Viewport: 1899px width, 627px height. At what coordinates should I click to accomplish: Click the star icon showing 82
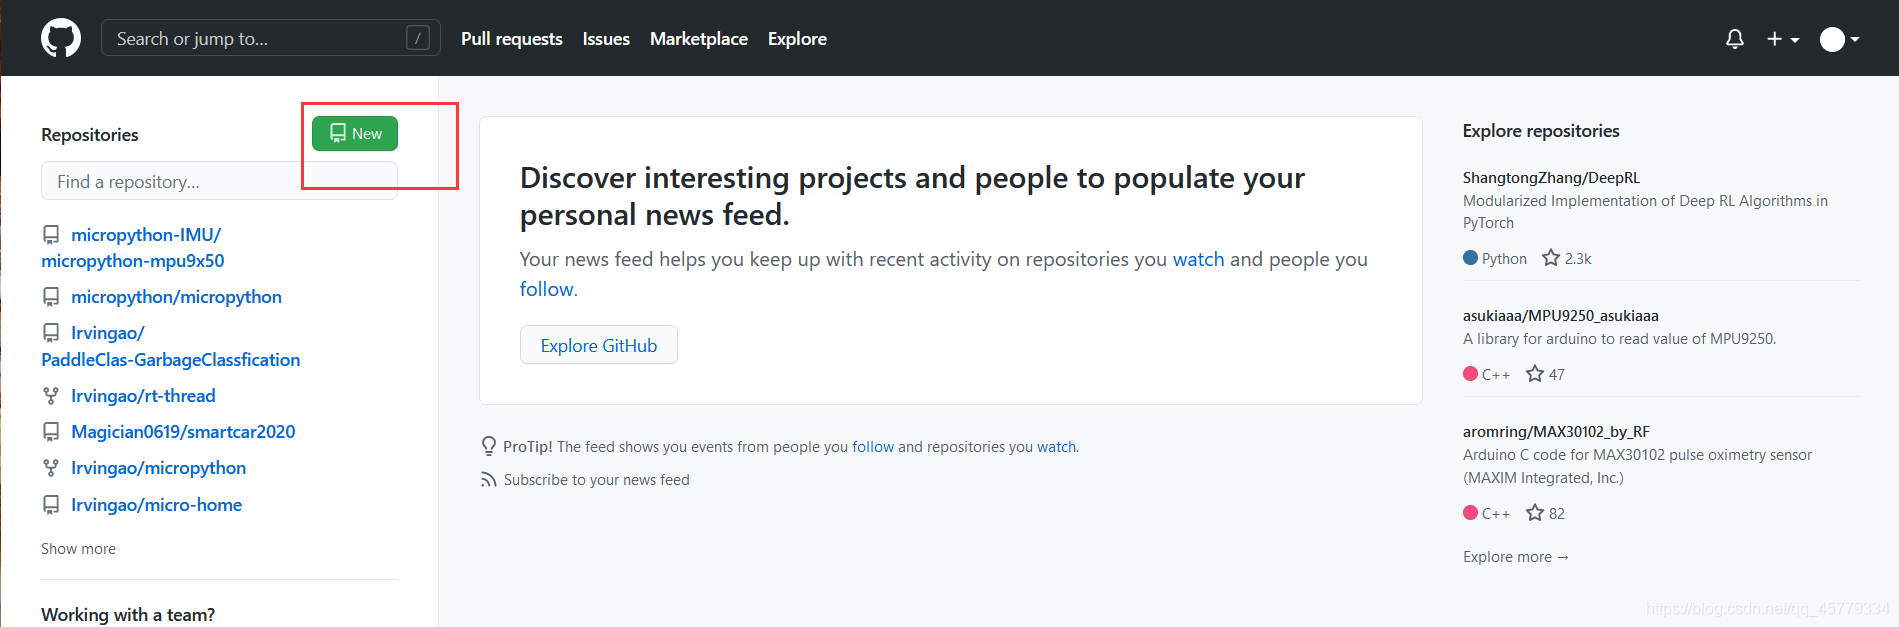pyautogui.click(x=1535, y=513)
